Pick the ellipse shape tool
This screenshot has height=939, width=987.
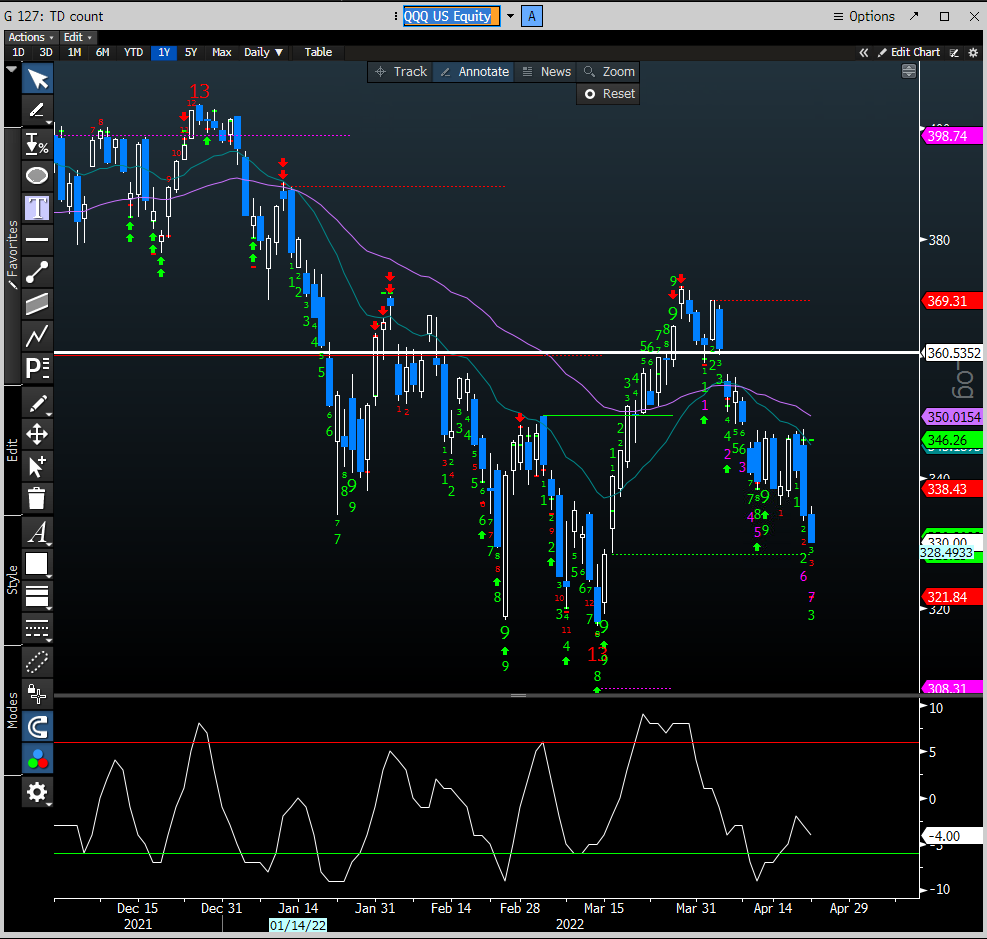[x=37, y=176]
